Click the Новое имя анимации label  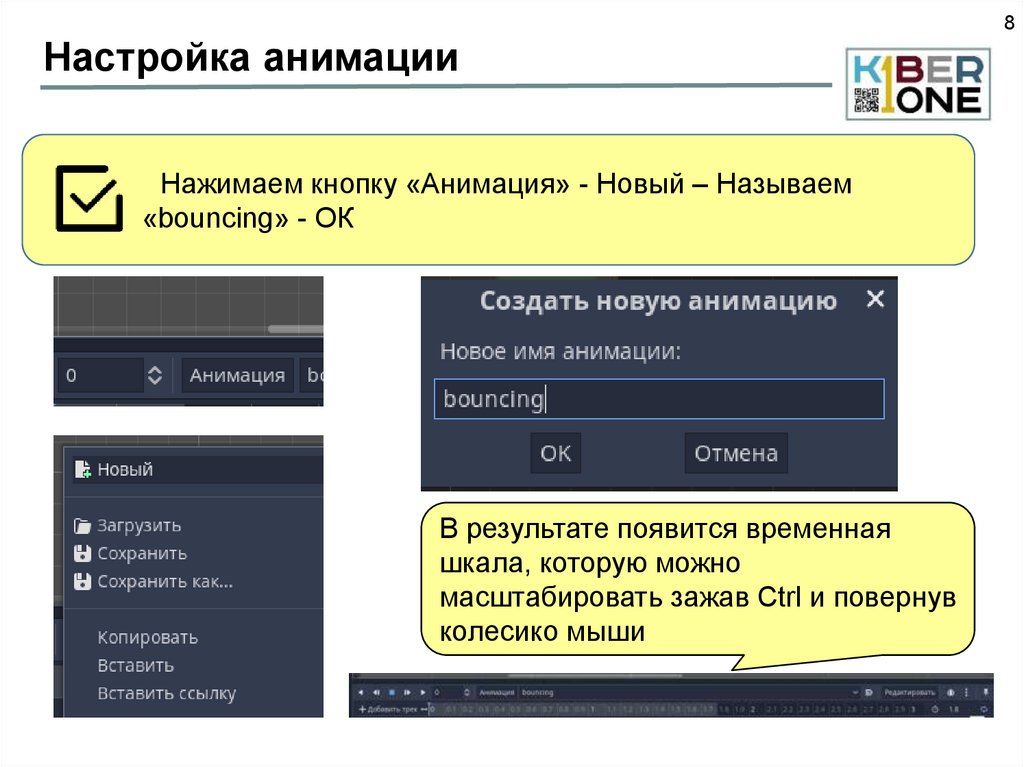(560, 351)
